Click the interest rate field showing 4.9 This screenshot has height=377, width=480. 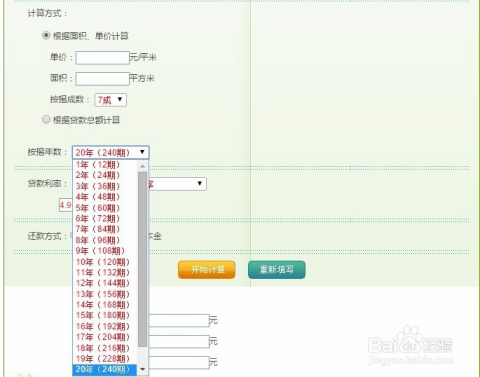(65, 205)
